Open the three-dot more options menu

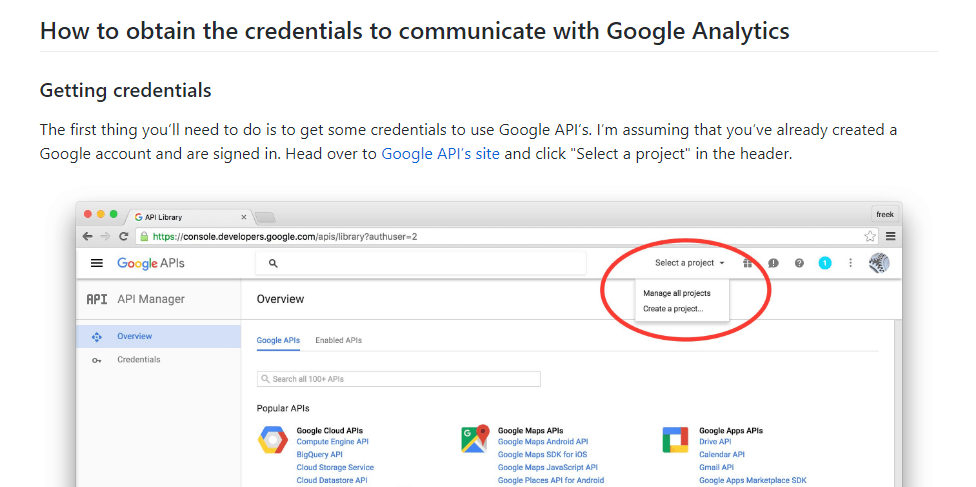(850, 263)
